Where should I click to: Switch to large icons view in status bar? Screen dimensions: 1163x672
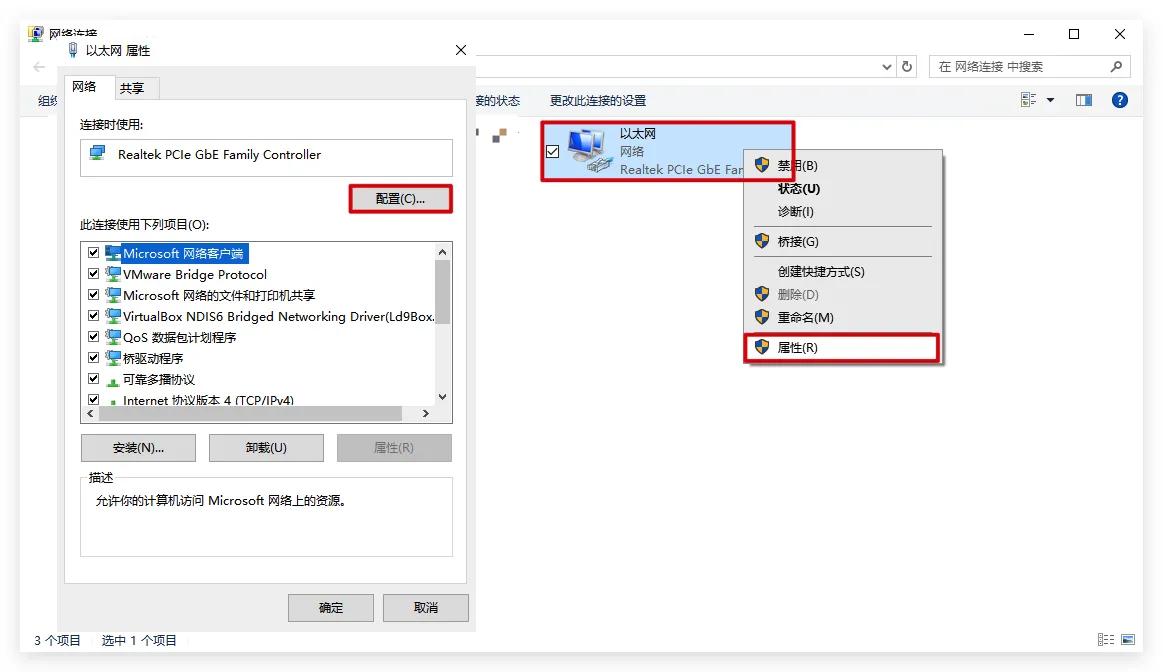1127,640
